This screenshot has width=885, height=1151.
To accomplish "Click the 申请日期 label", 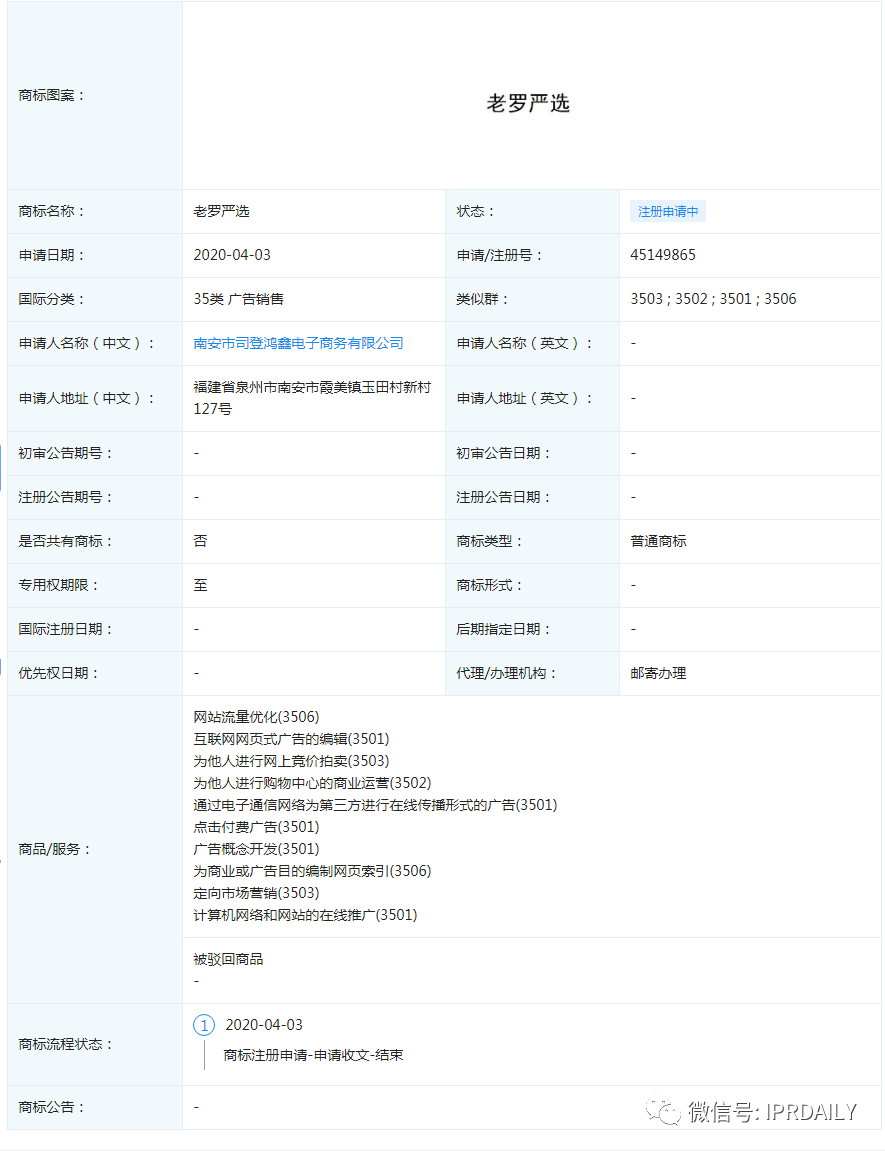I will 51,255.
